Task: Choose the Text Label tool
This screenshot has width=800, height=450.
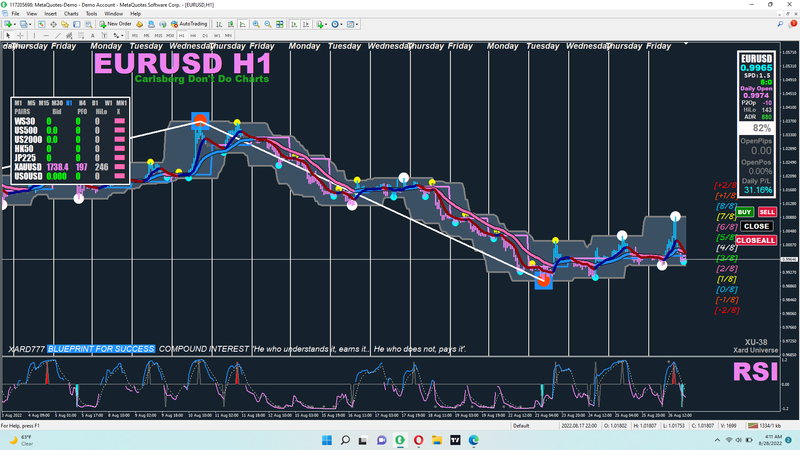Action: pos(104,35)
